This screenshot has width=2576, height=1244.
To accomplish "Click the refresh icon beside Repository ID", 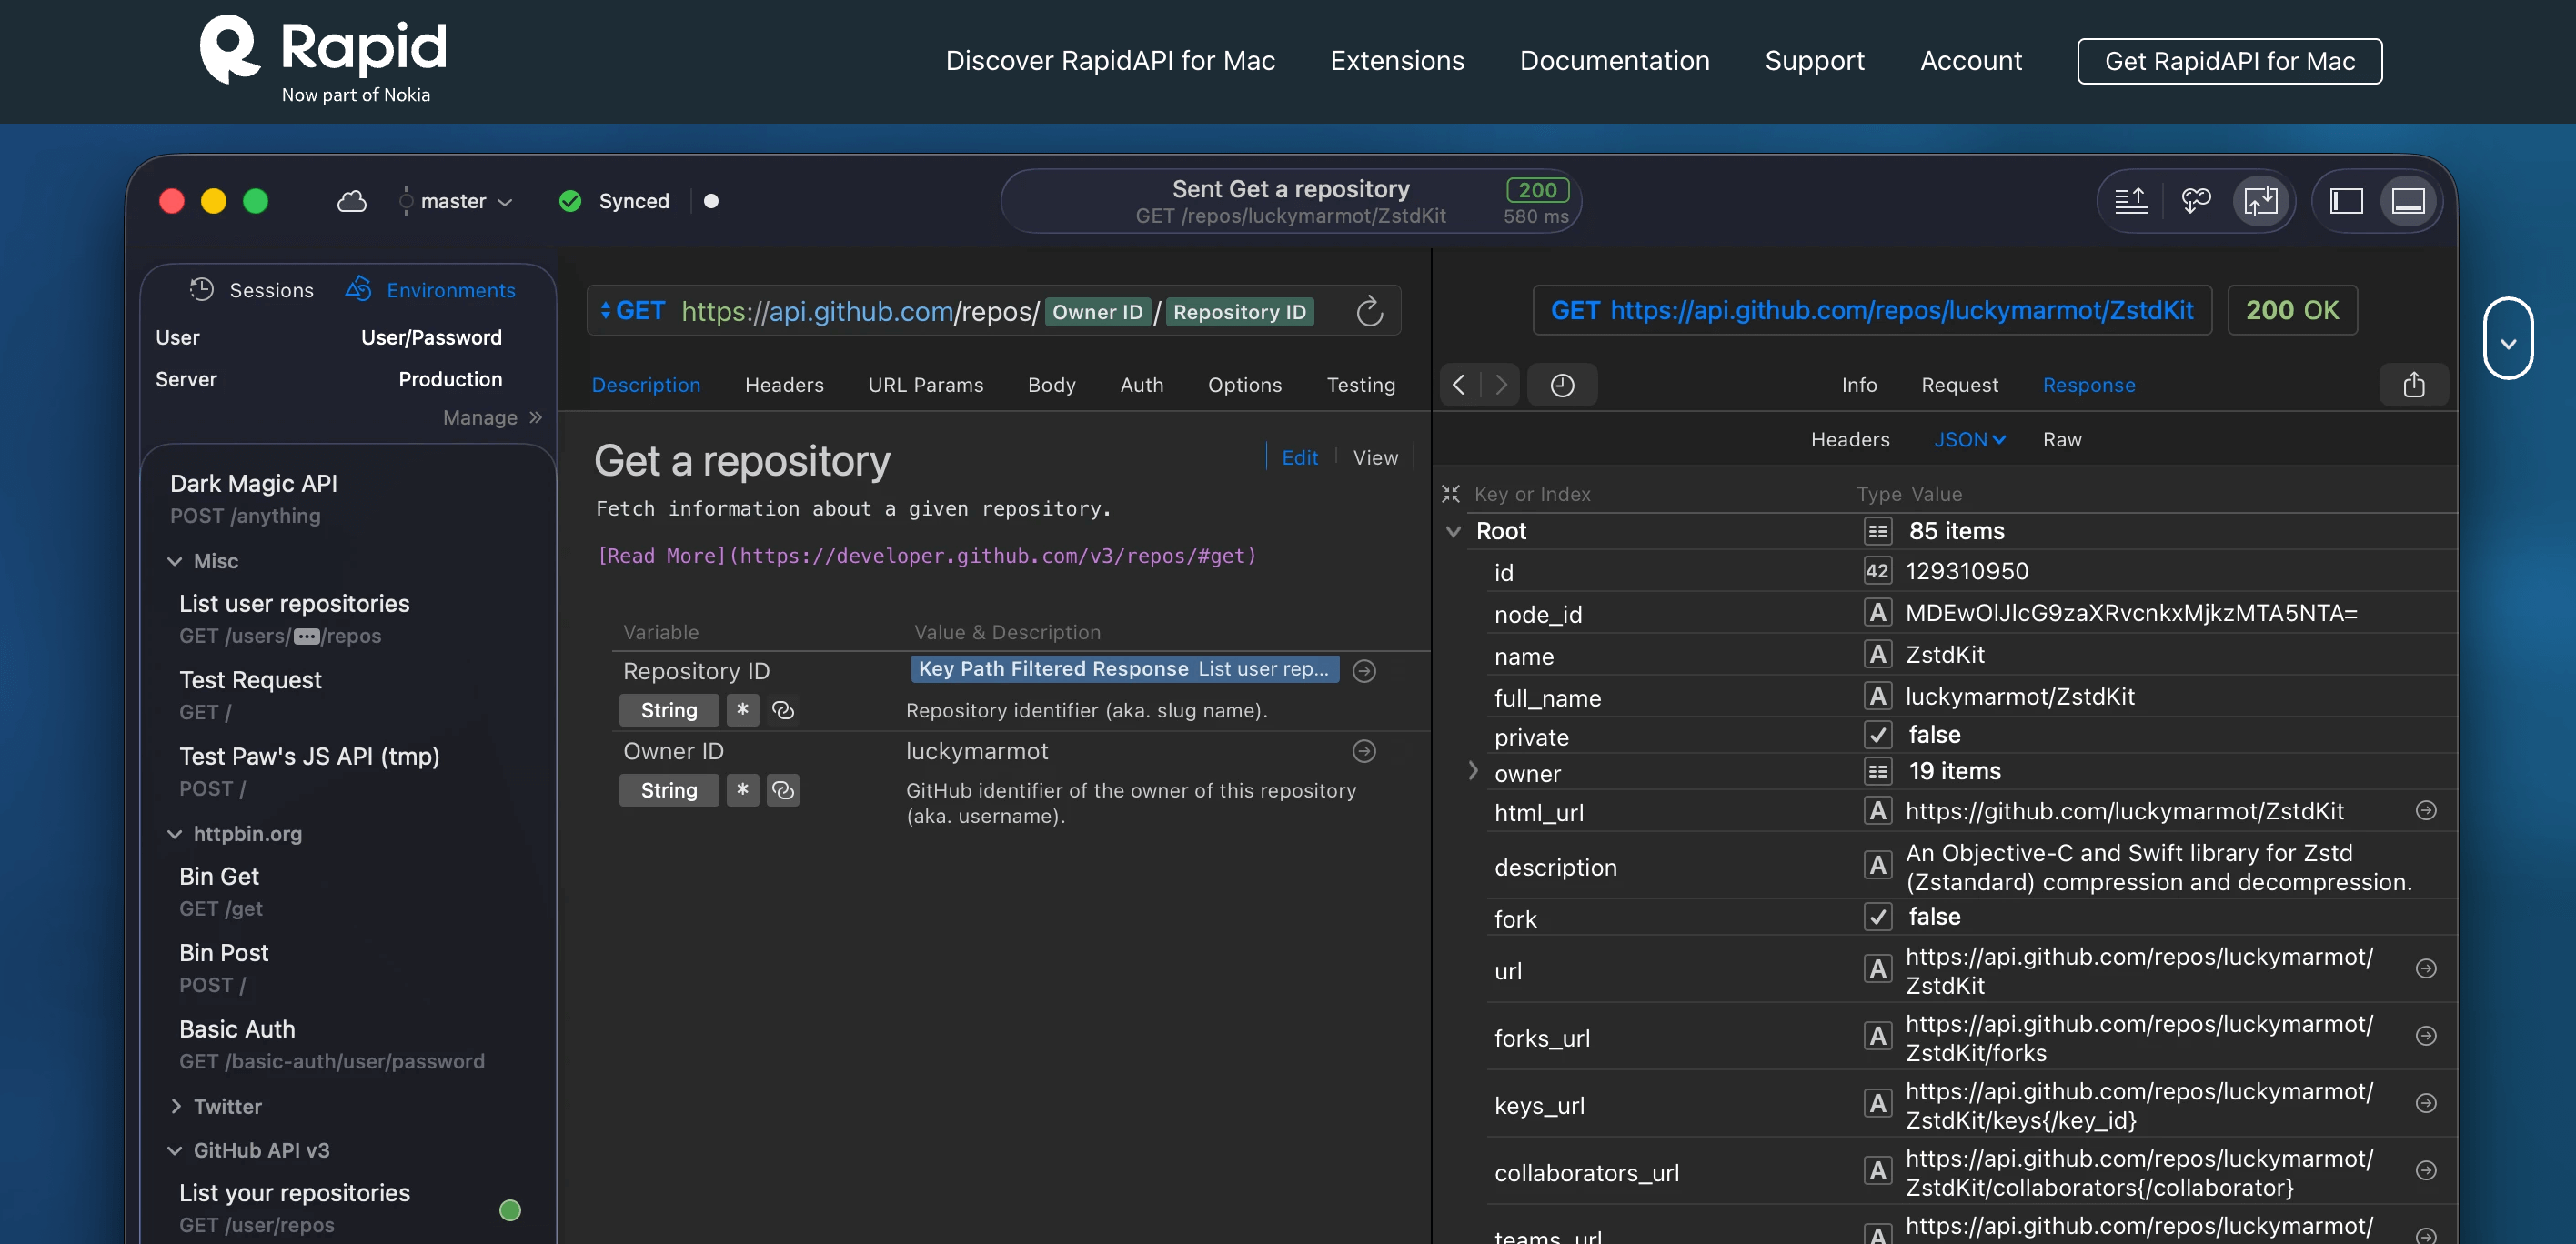I will point(1369,312).
